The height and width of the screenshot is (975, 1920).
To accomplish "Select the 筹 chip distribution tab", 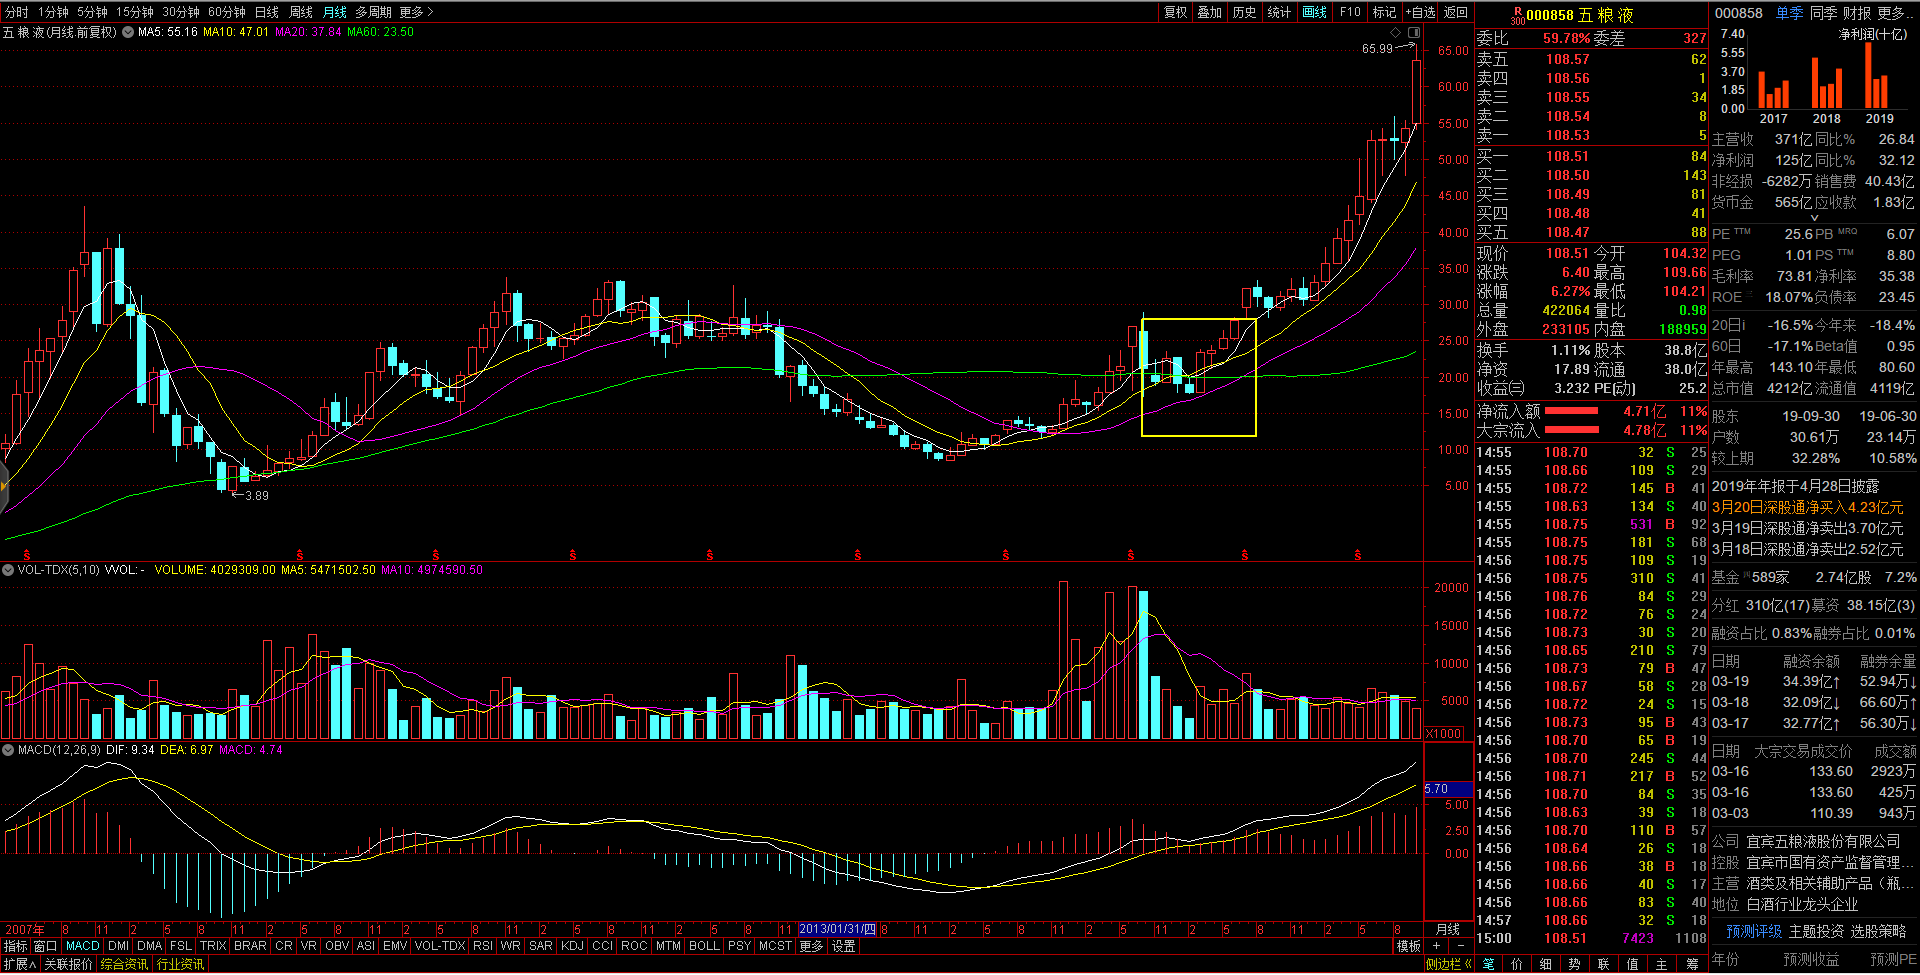I will [1693, 965].
